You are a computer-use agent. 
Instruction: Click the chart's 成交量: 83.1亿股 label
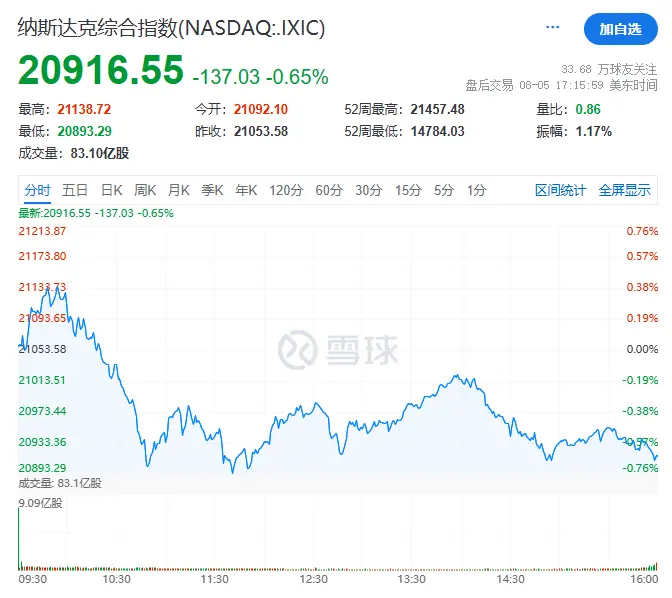(60, 484)
